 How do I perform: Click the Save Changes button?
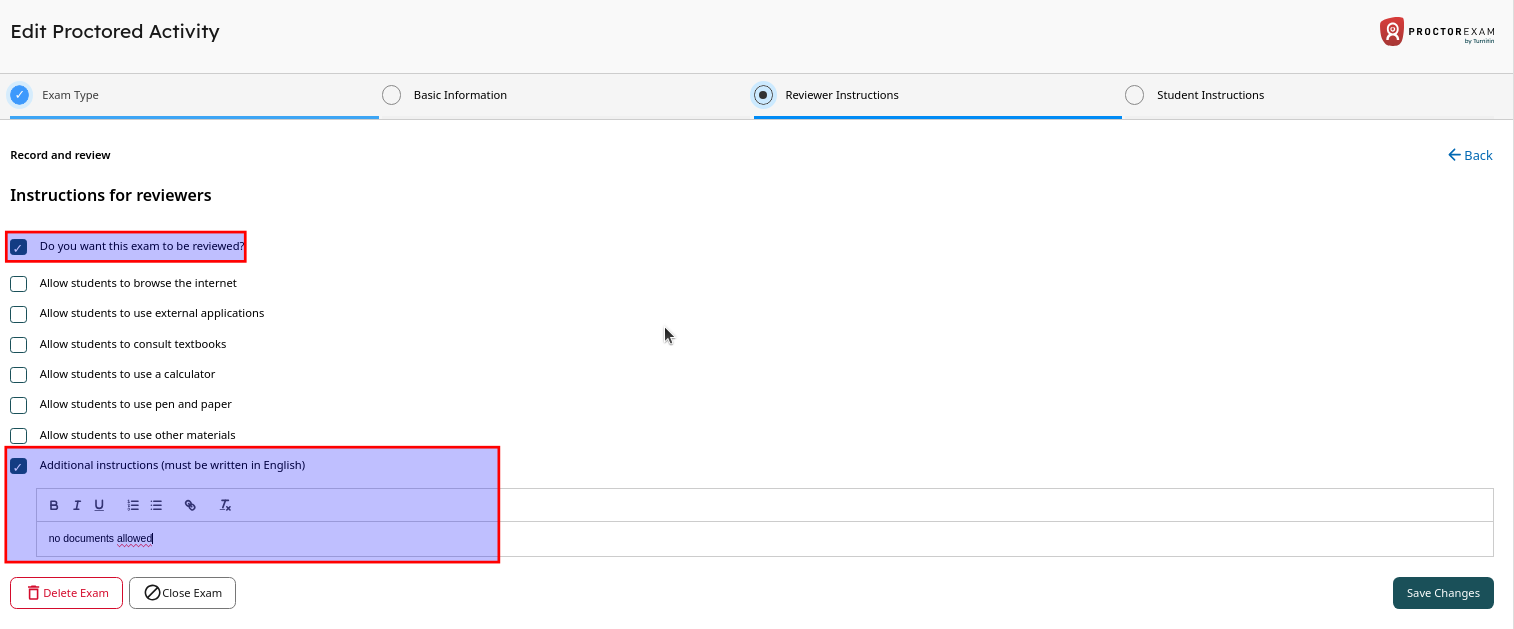click(x=1442, y=593)
